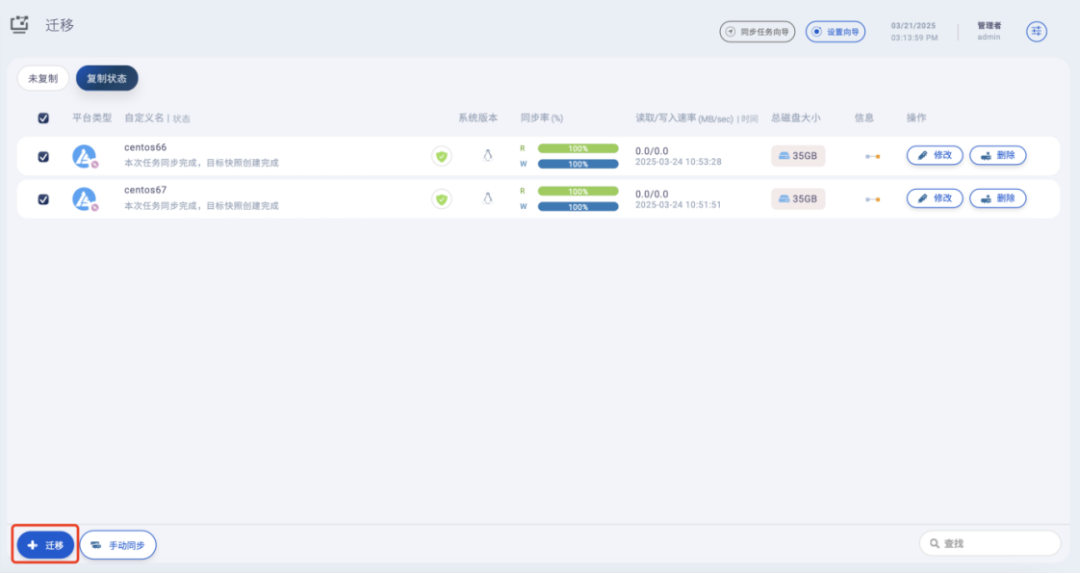
Task: Click timestamp 2025-03-24 10:51:51
Action: coord(678,205)
